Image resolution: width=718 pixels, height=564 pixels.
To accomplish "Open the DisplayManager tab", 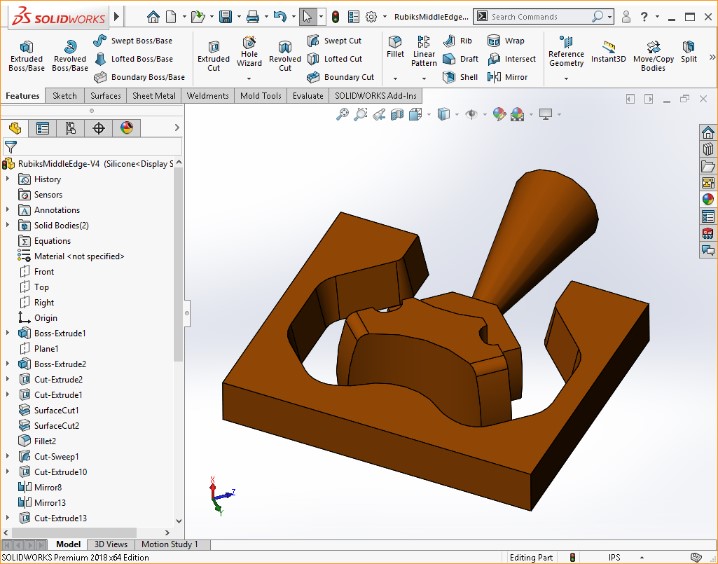I will pos(127,128).
